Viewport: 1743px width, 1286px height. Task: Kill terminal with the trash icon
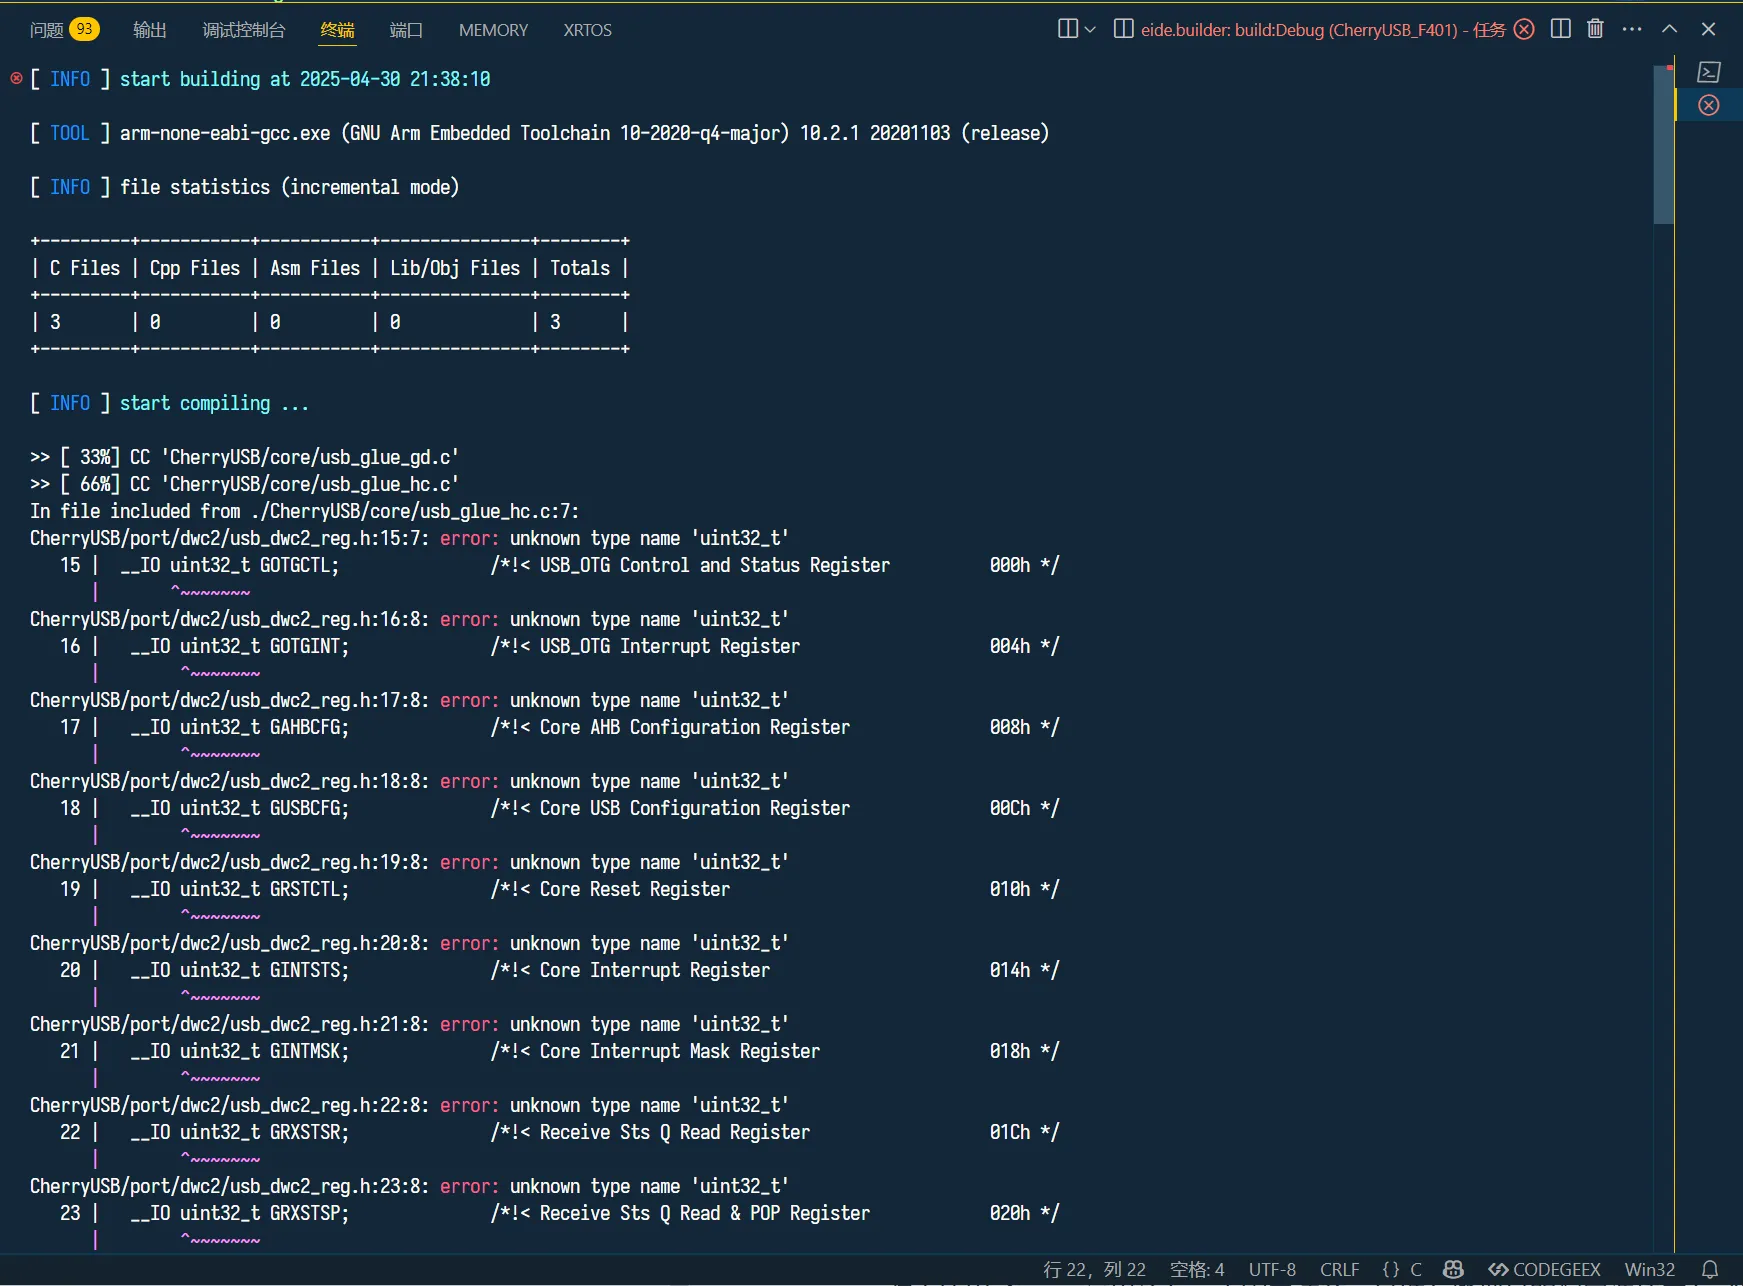coord(1596,29)
